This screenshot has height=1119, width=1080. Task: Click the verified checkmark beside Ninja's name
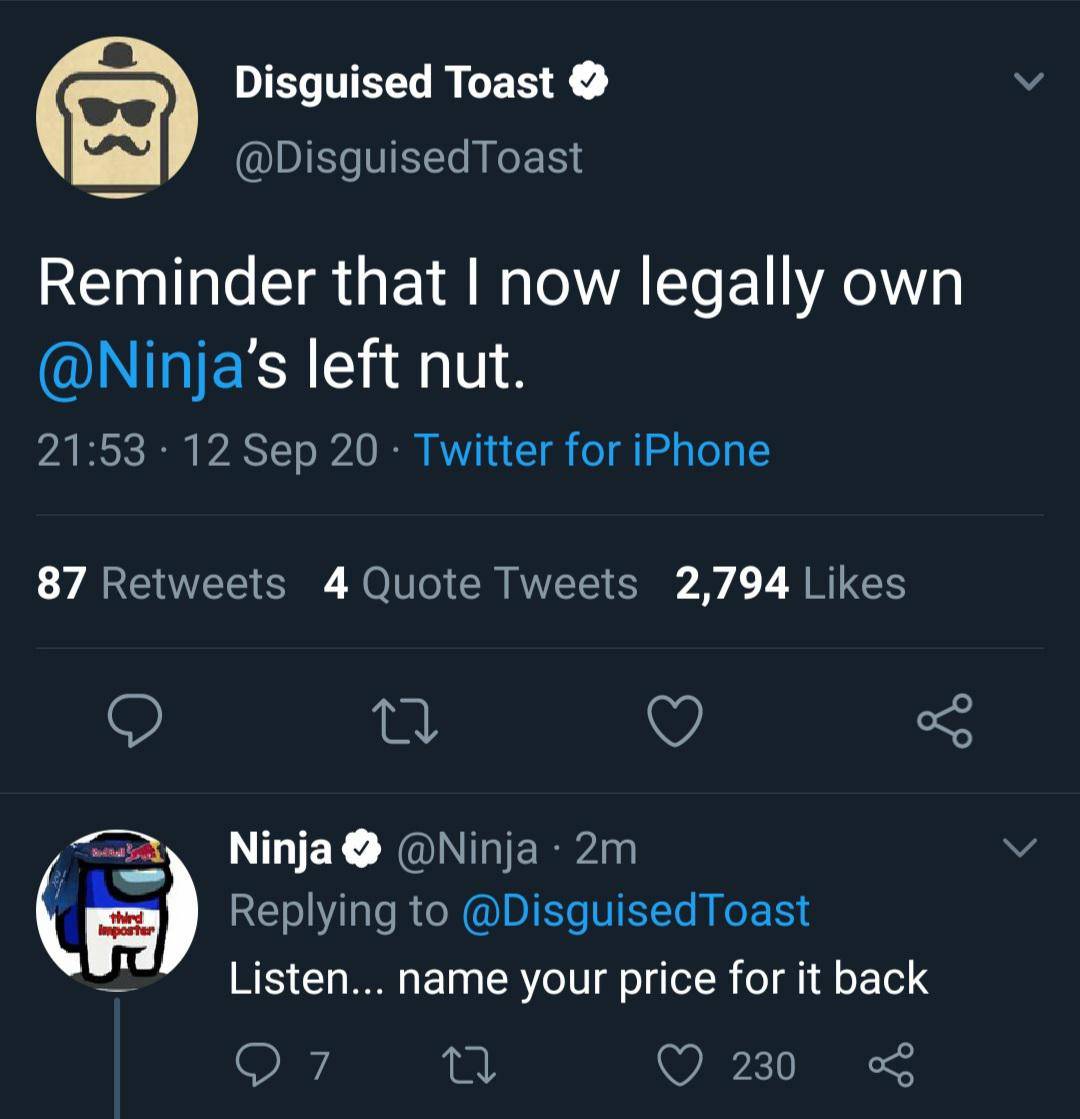359,848
